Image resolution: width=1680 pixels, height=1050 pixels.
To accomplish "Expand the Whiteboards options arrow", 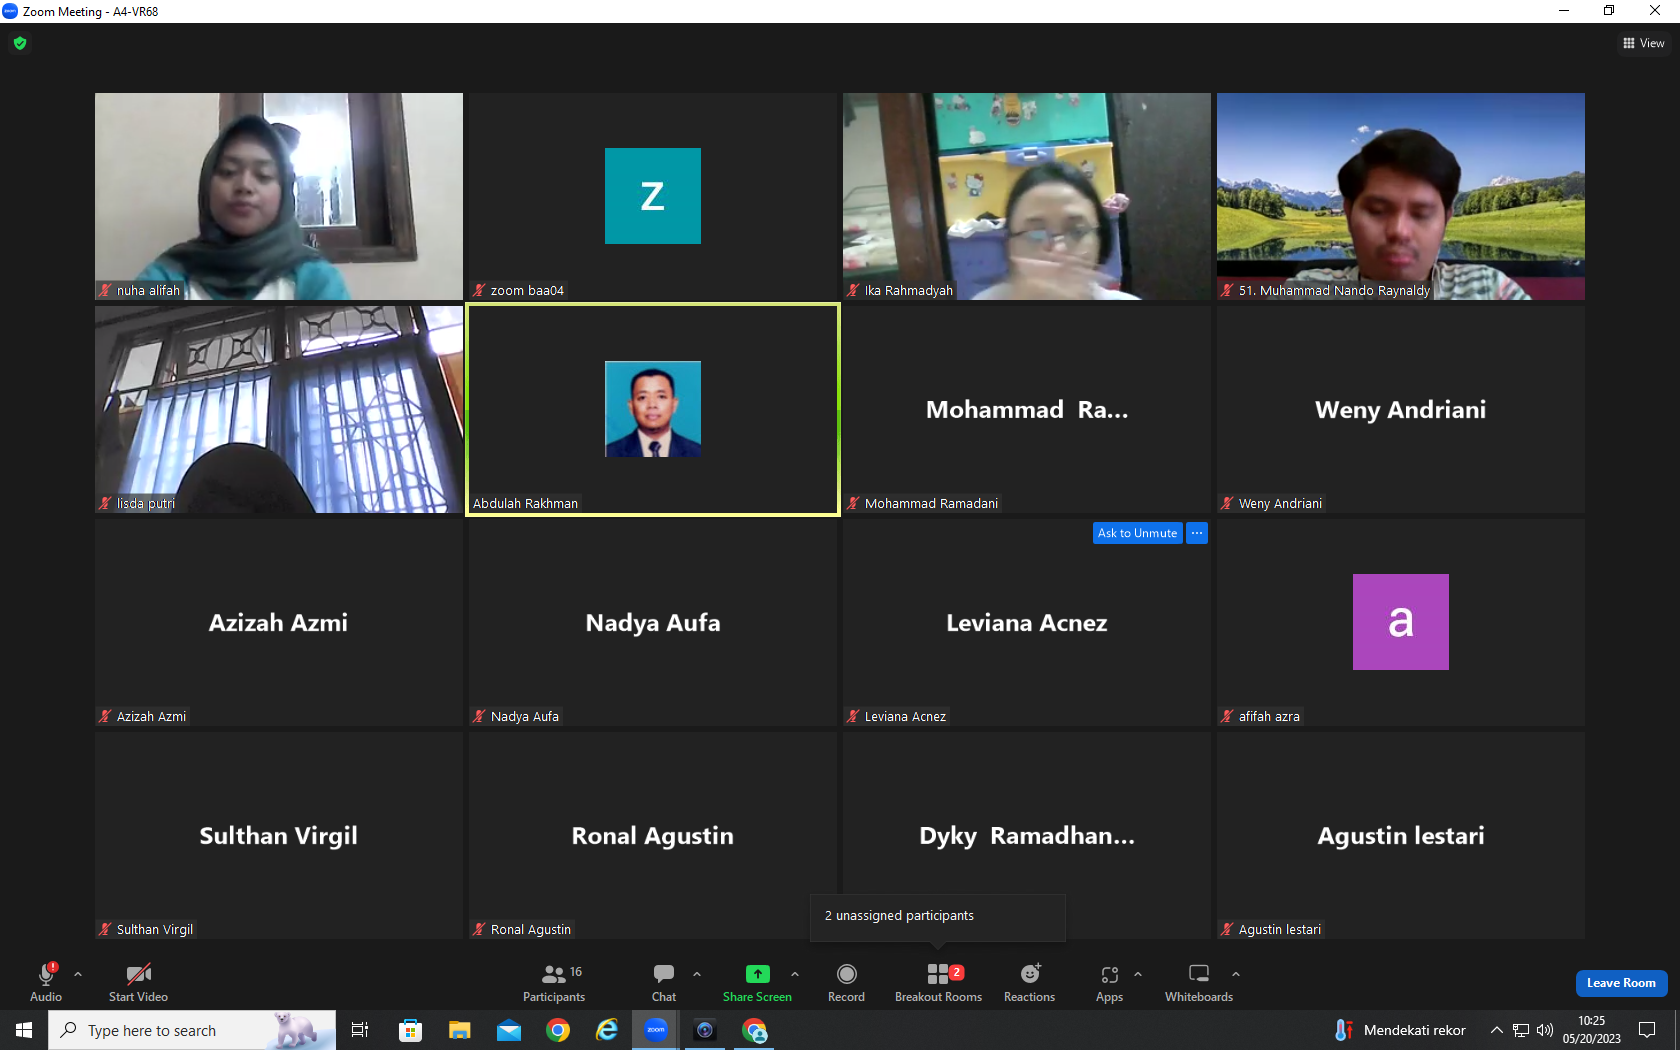I will [1236, 973].
